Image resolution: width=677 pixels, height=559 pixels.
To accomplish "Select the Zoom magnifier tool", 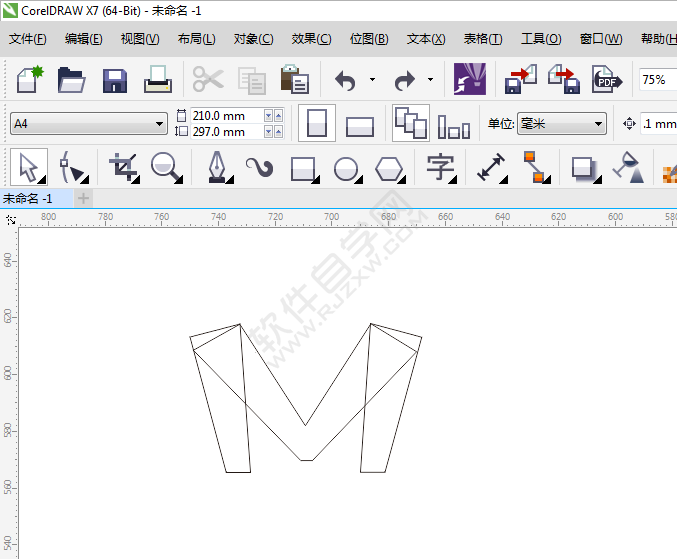I will coord(167,167).
